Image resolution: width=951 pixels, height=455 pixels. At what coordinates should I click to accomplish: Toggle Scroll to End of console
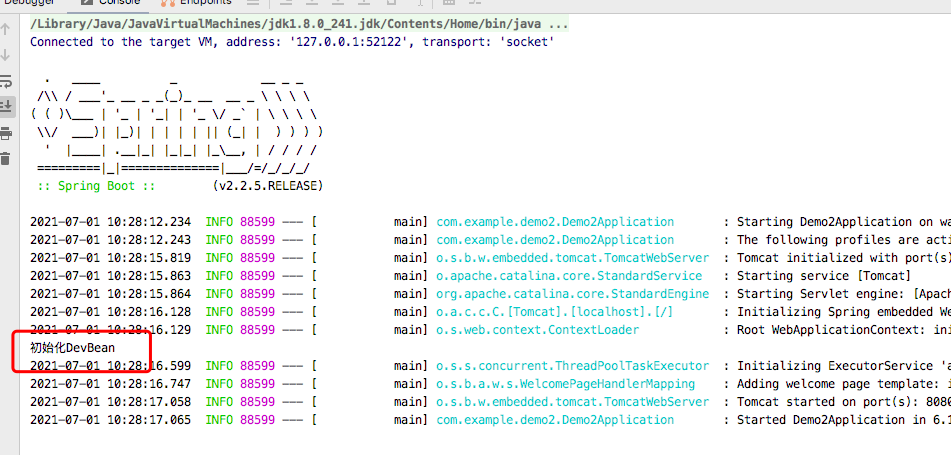[5, 106]
